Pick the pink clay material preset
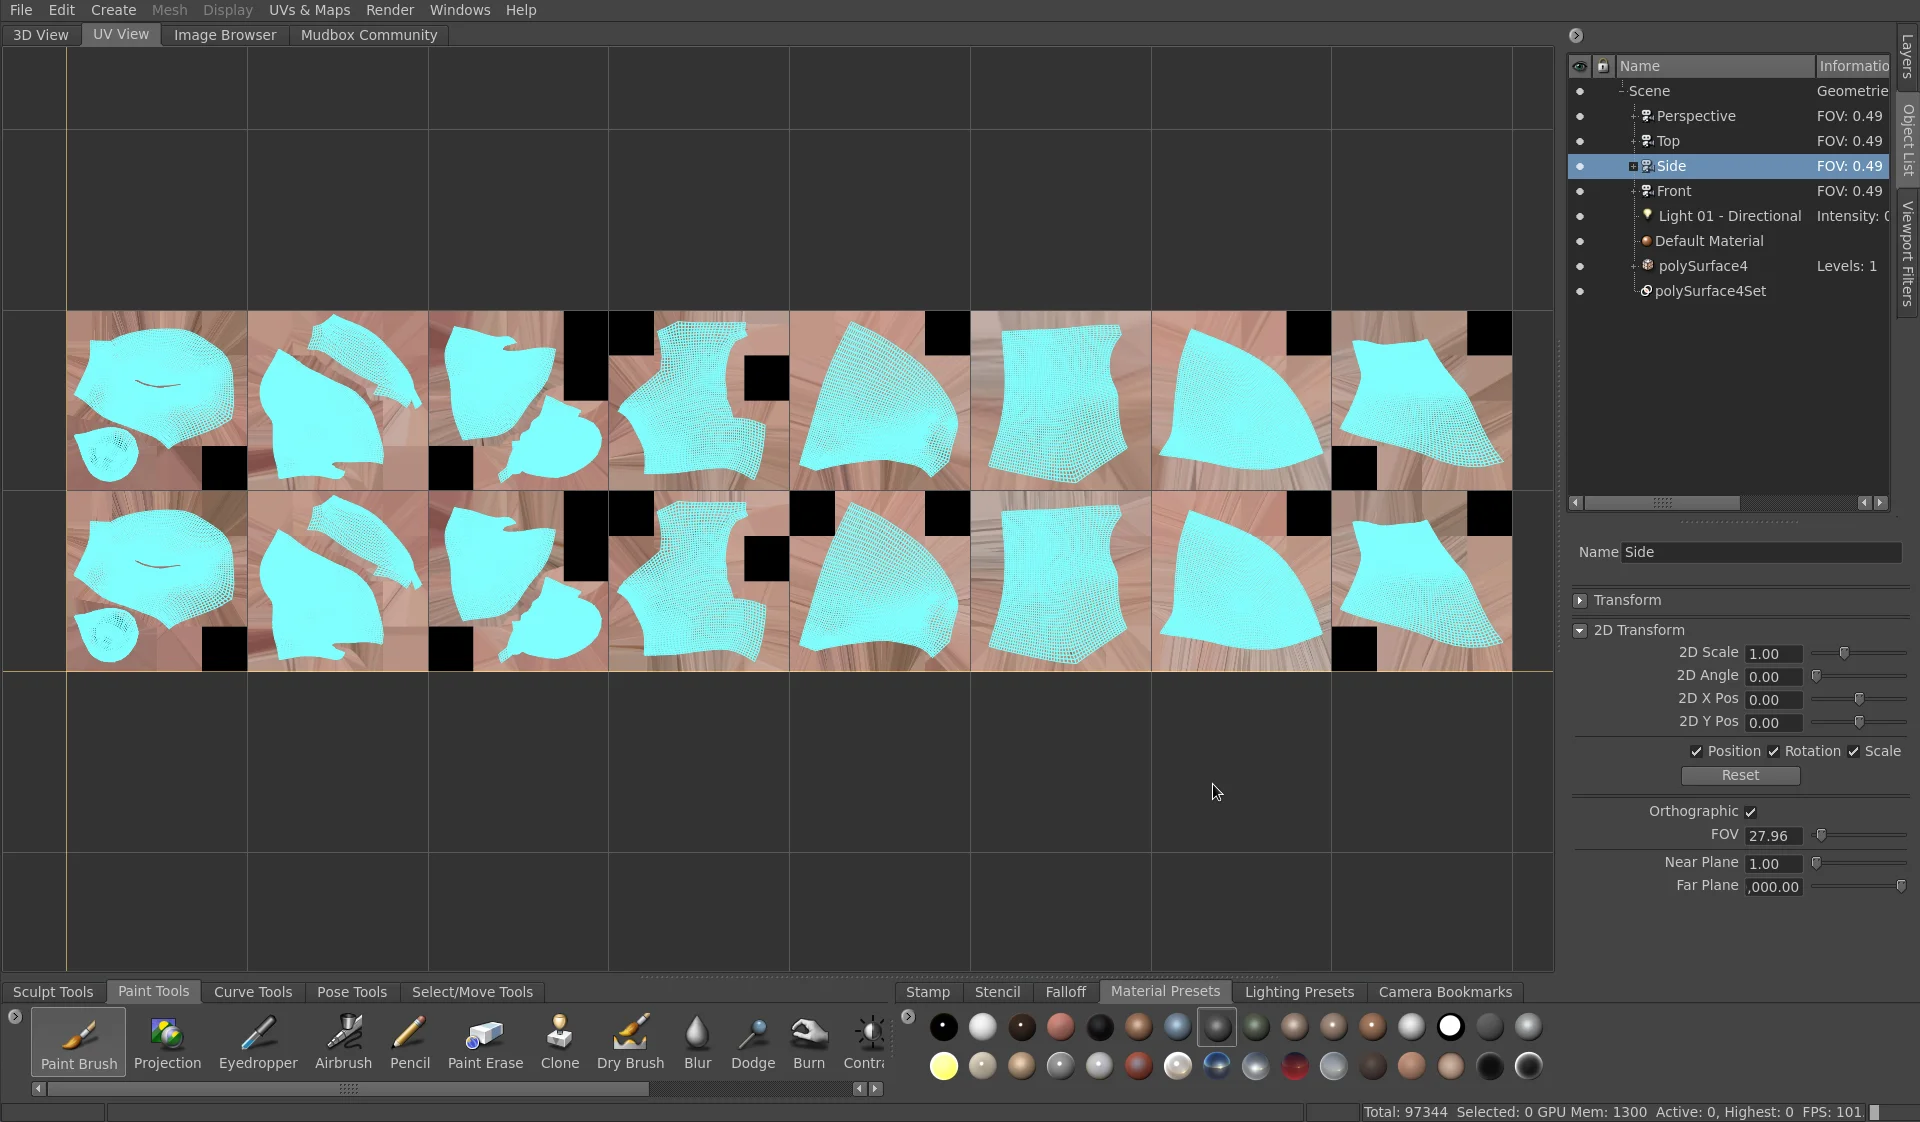Image resolution: width=1920 pixels, height=1122 pixels. [x=1060, y=1027]
